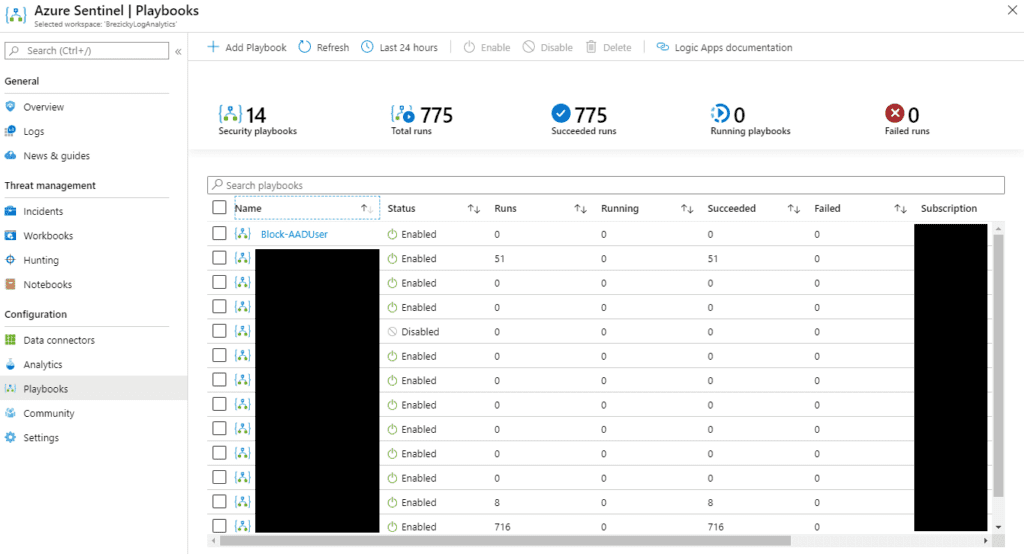Click the 51 value in the Succeeded column
The width and height of the screenshot is (1024, 554).
click(x=712, y=259)
